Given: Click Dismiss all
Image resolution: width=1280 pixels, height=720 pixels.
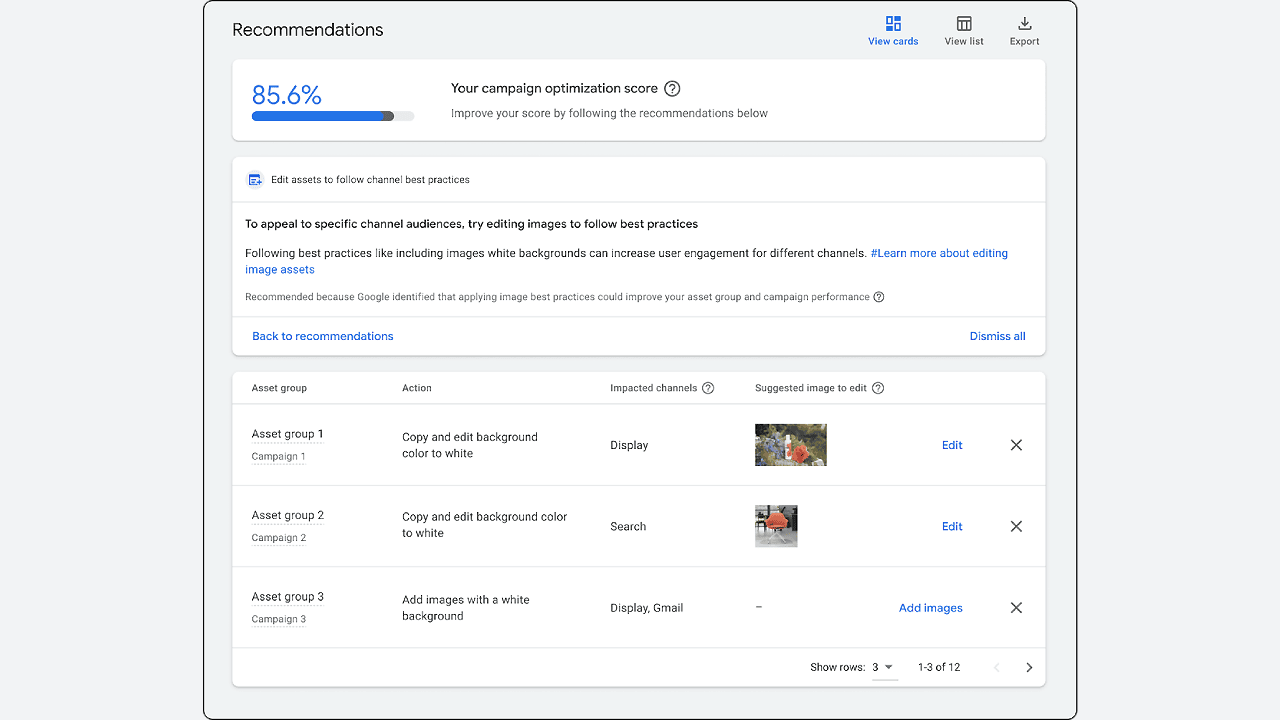Looking at the screenshot, I should (x=997, y=336).
